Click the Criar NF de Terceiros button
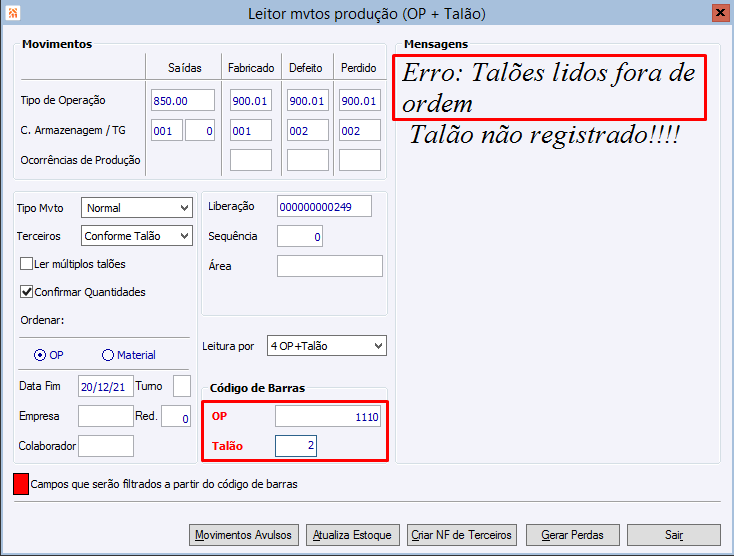Image resolution: width=734 pixels, height=556 pixels. (x=462, y=534)
